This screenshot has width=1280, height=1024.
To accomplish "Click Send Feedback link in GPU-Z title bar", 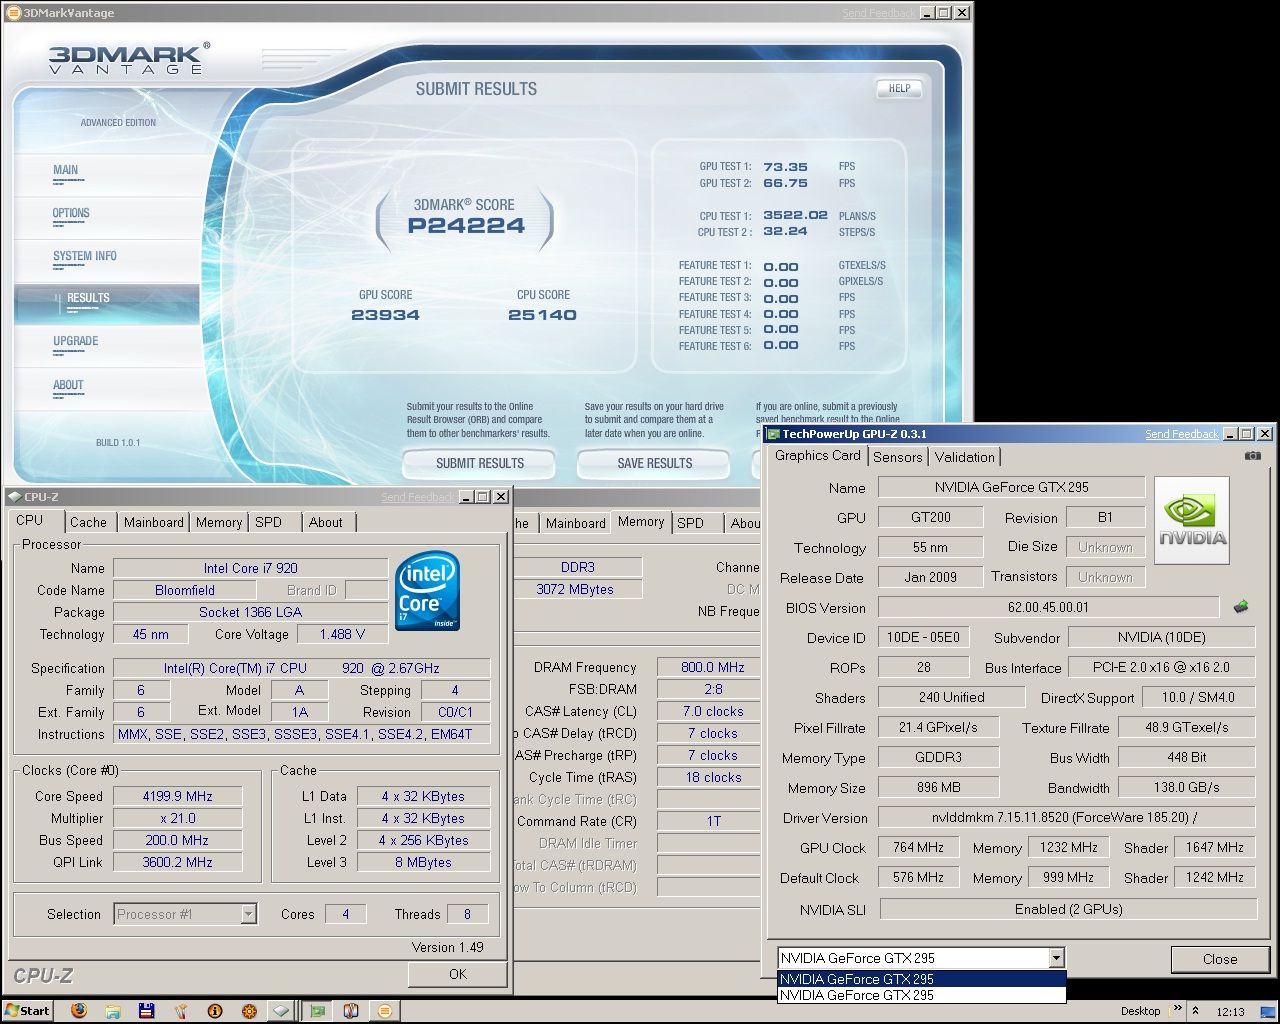I will coord(1182,434).
